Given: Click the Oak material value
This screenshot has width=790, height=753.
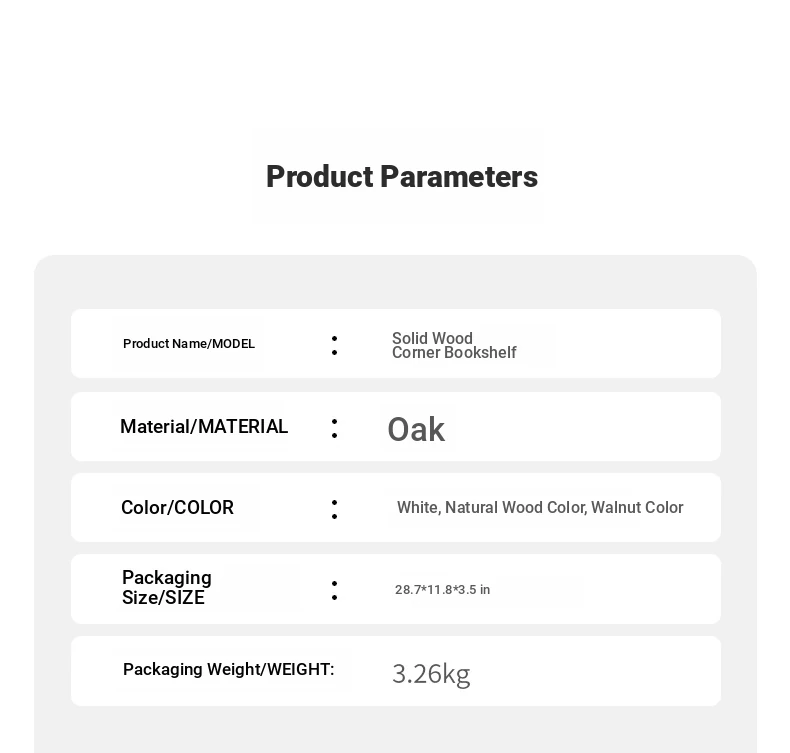Looking at the screenshot, I should click(416, 429).
